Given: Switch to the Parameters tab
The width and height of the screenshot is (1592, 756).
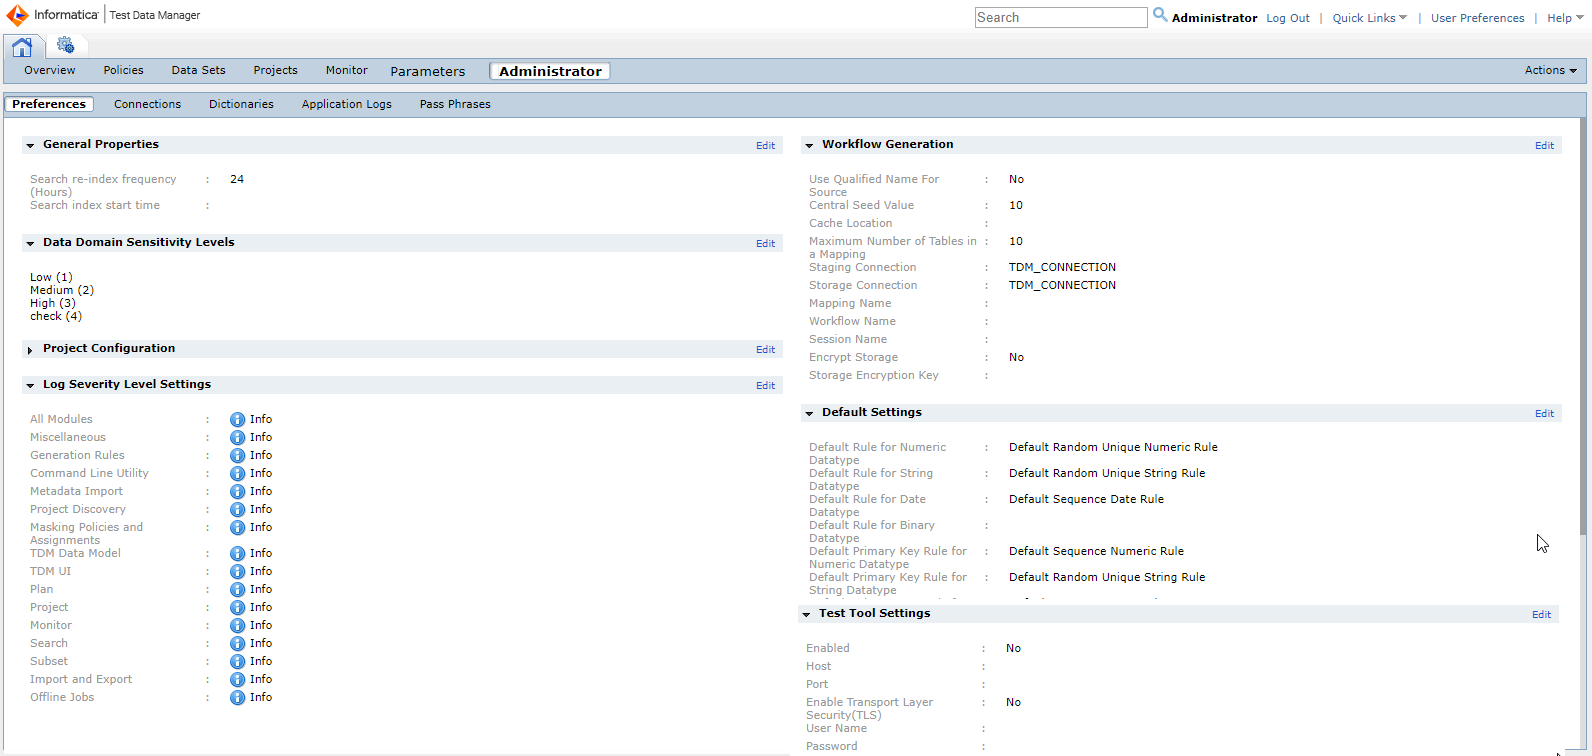Looking at the screenshot, I should coord(428,71).
